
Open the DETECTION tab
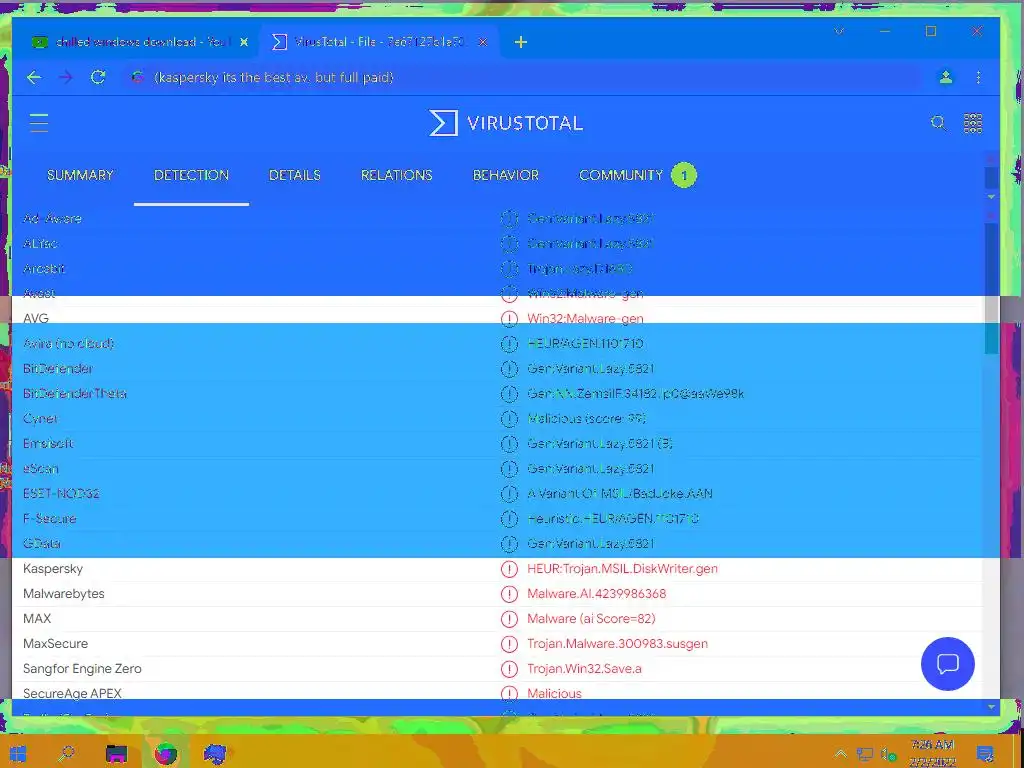(191, 175)
